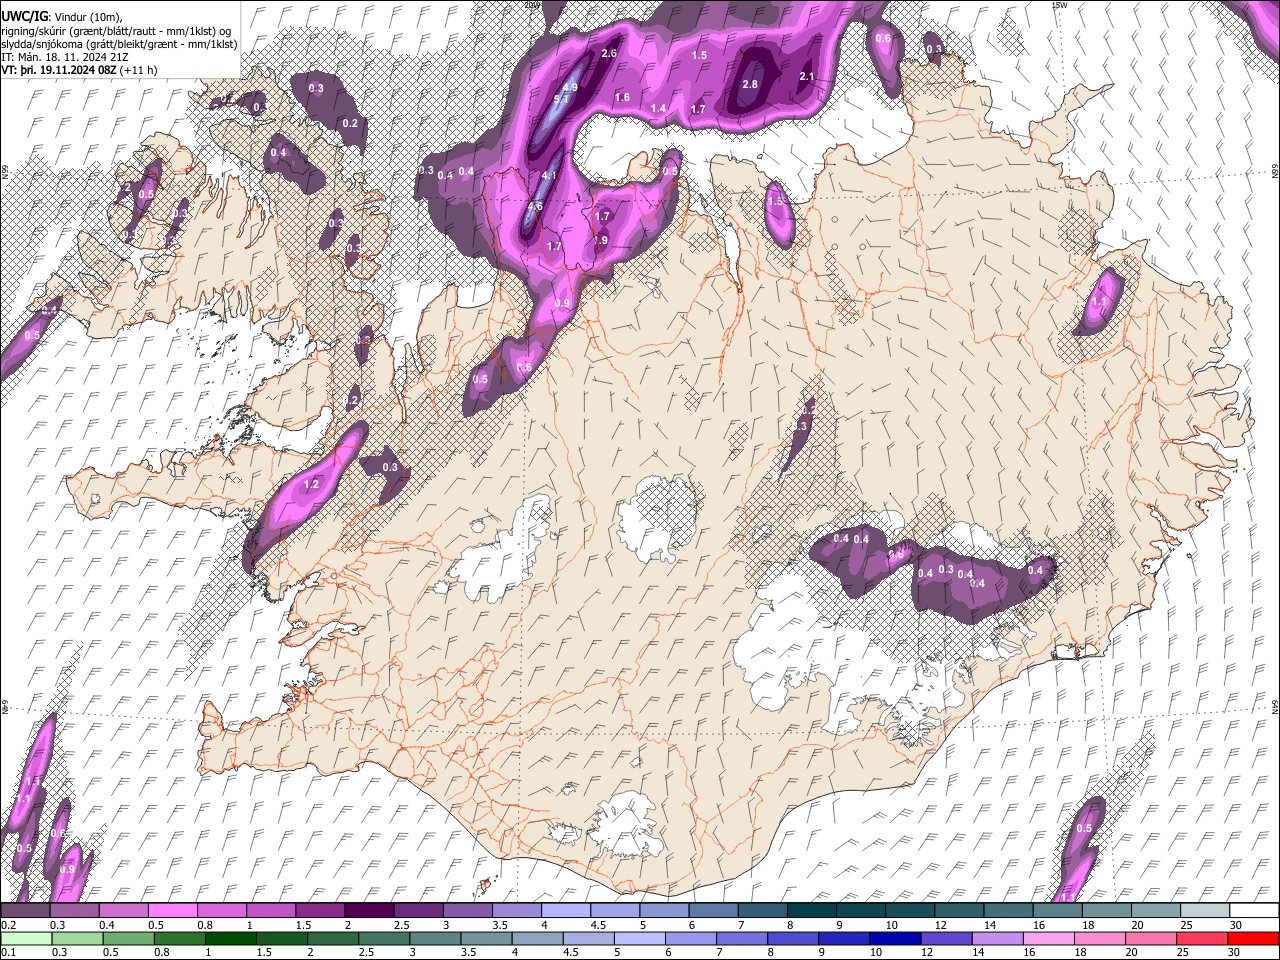
Task: Click the UWC/IG title text
Action: click(24, 16)
